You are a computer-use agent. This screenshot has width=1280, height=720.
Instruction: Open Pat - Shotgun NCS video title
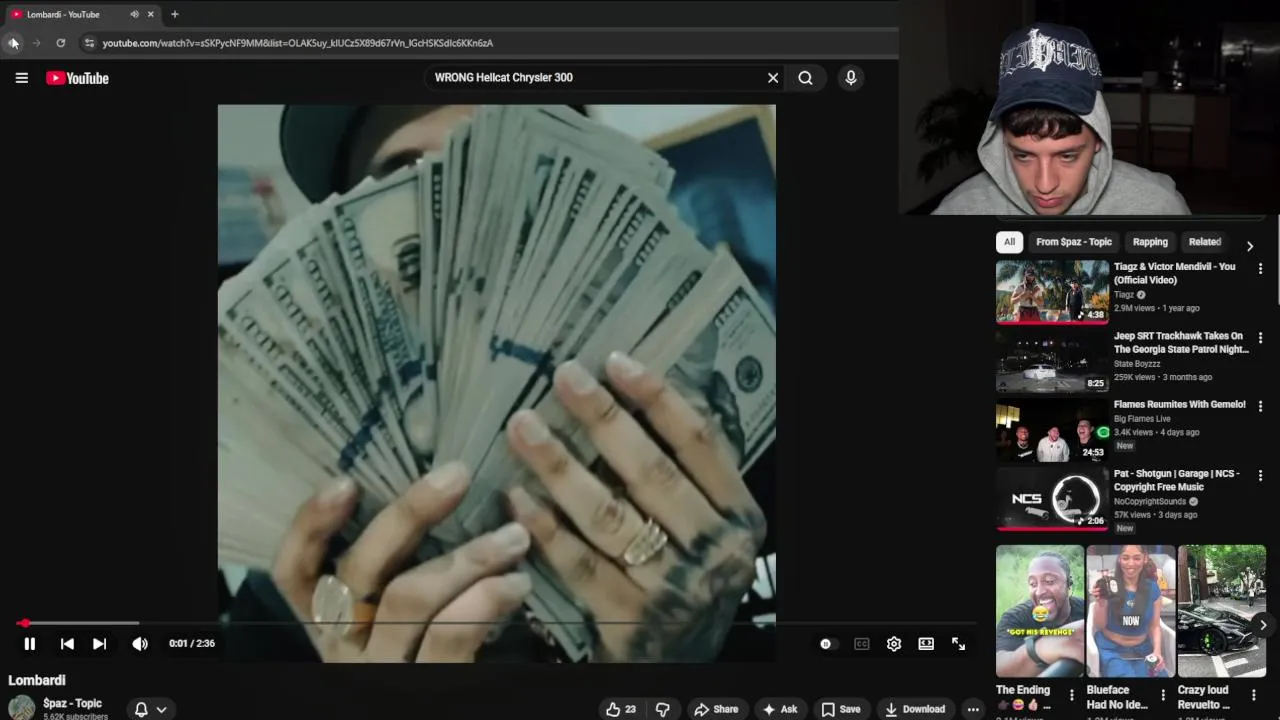point(1177,480)
